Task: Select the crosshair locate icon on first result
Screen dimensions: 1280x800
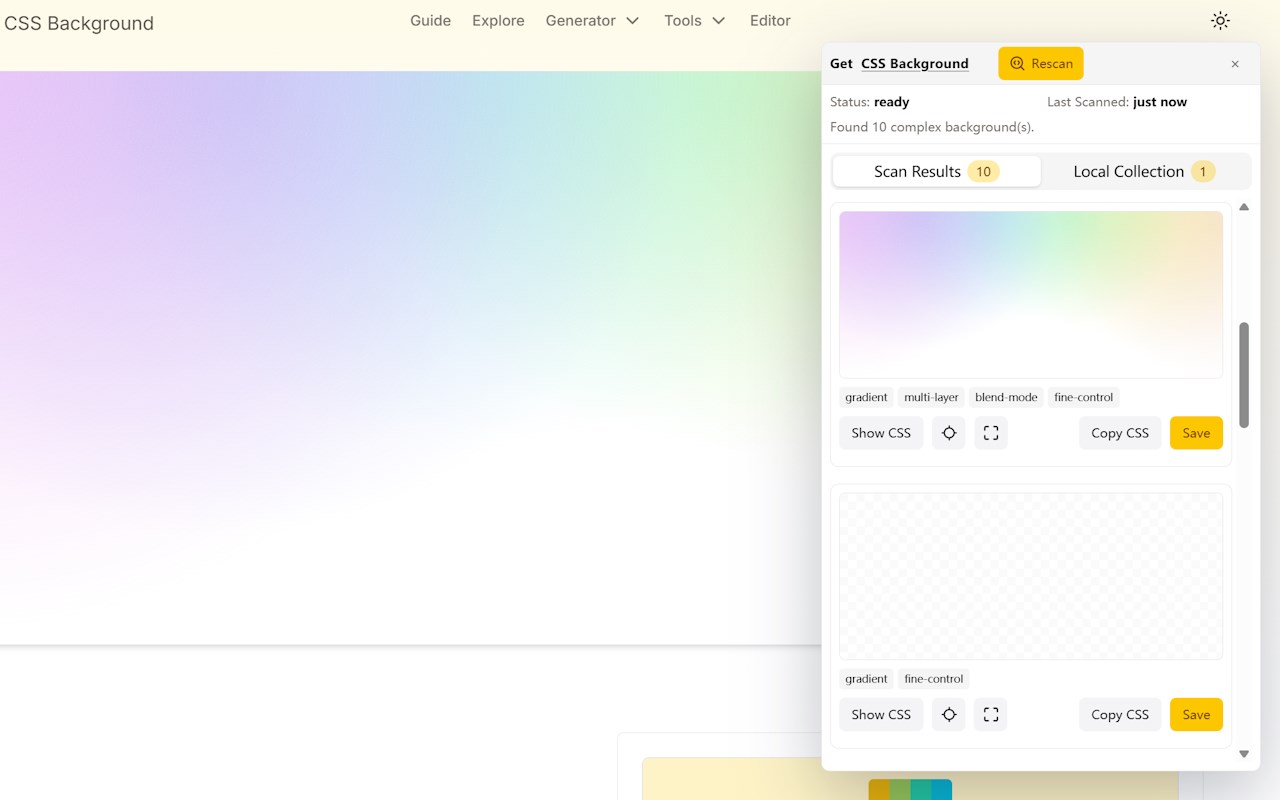Action: pos(948,432)
